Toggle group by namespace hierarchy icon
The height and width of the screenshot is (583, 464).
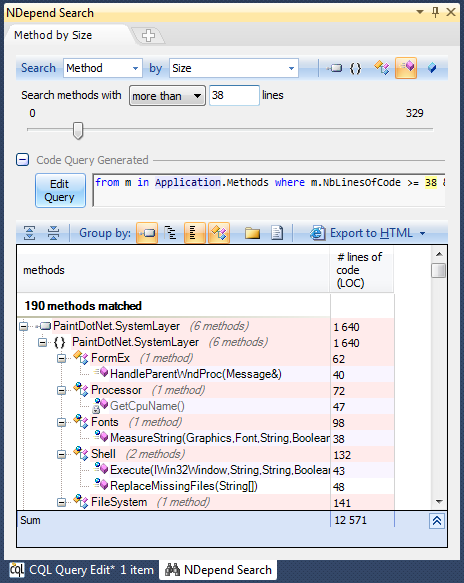(x=170, y=233)
